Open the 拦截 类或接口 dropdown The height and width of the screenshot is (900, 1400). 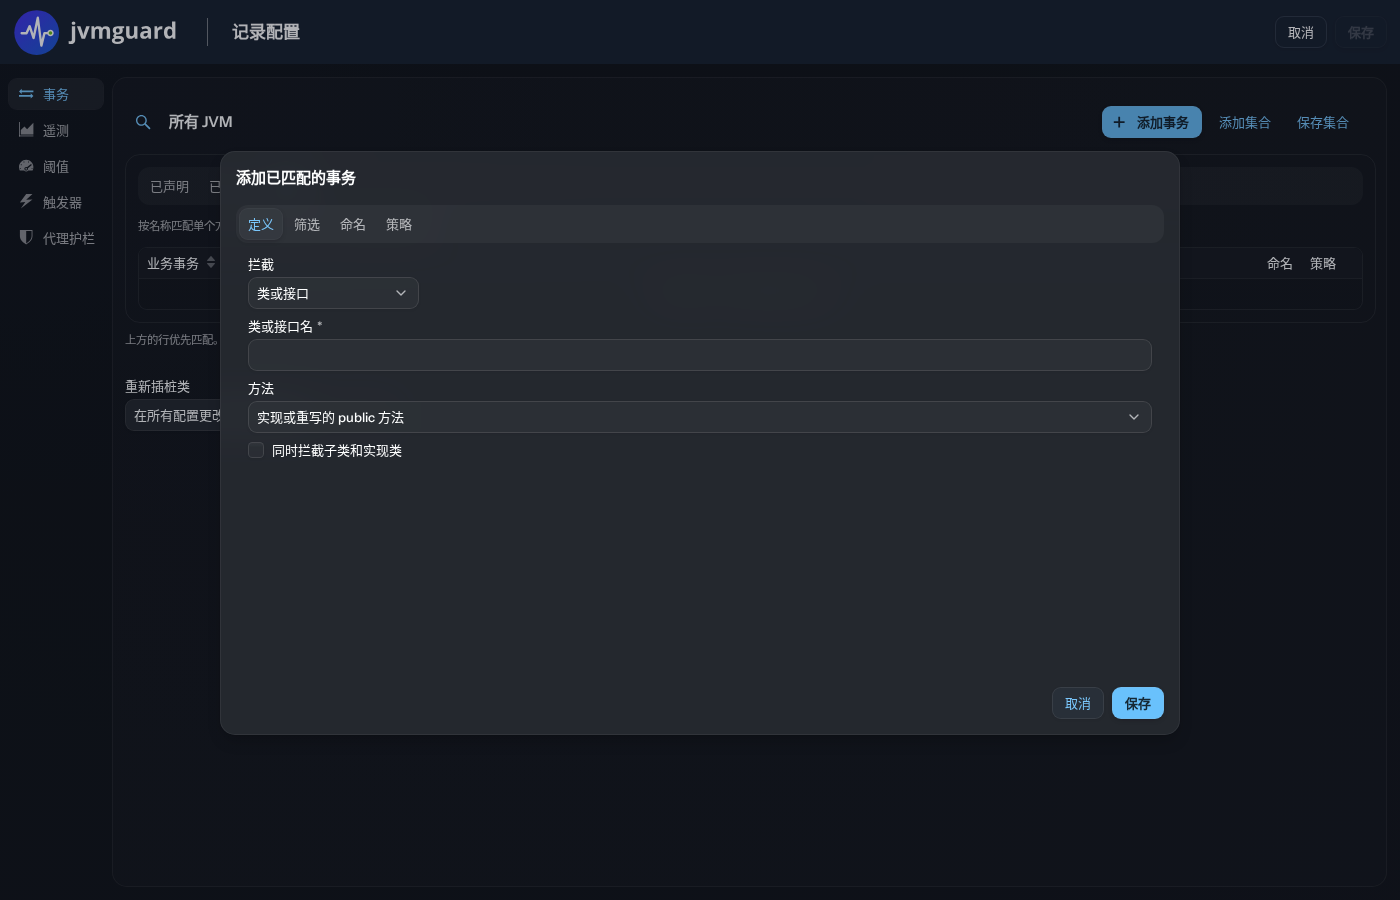pyautogui.click(x=333, y=293)
